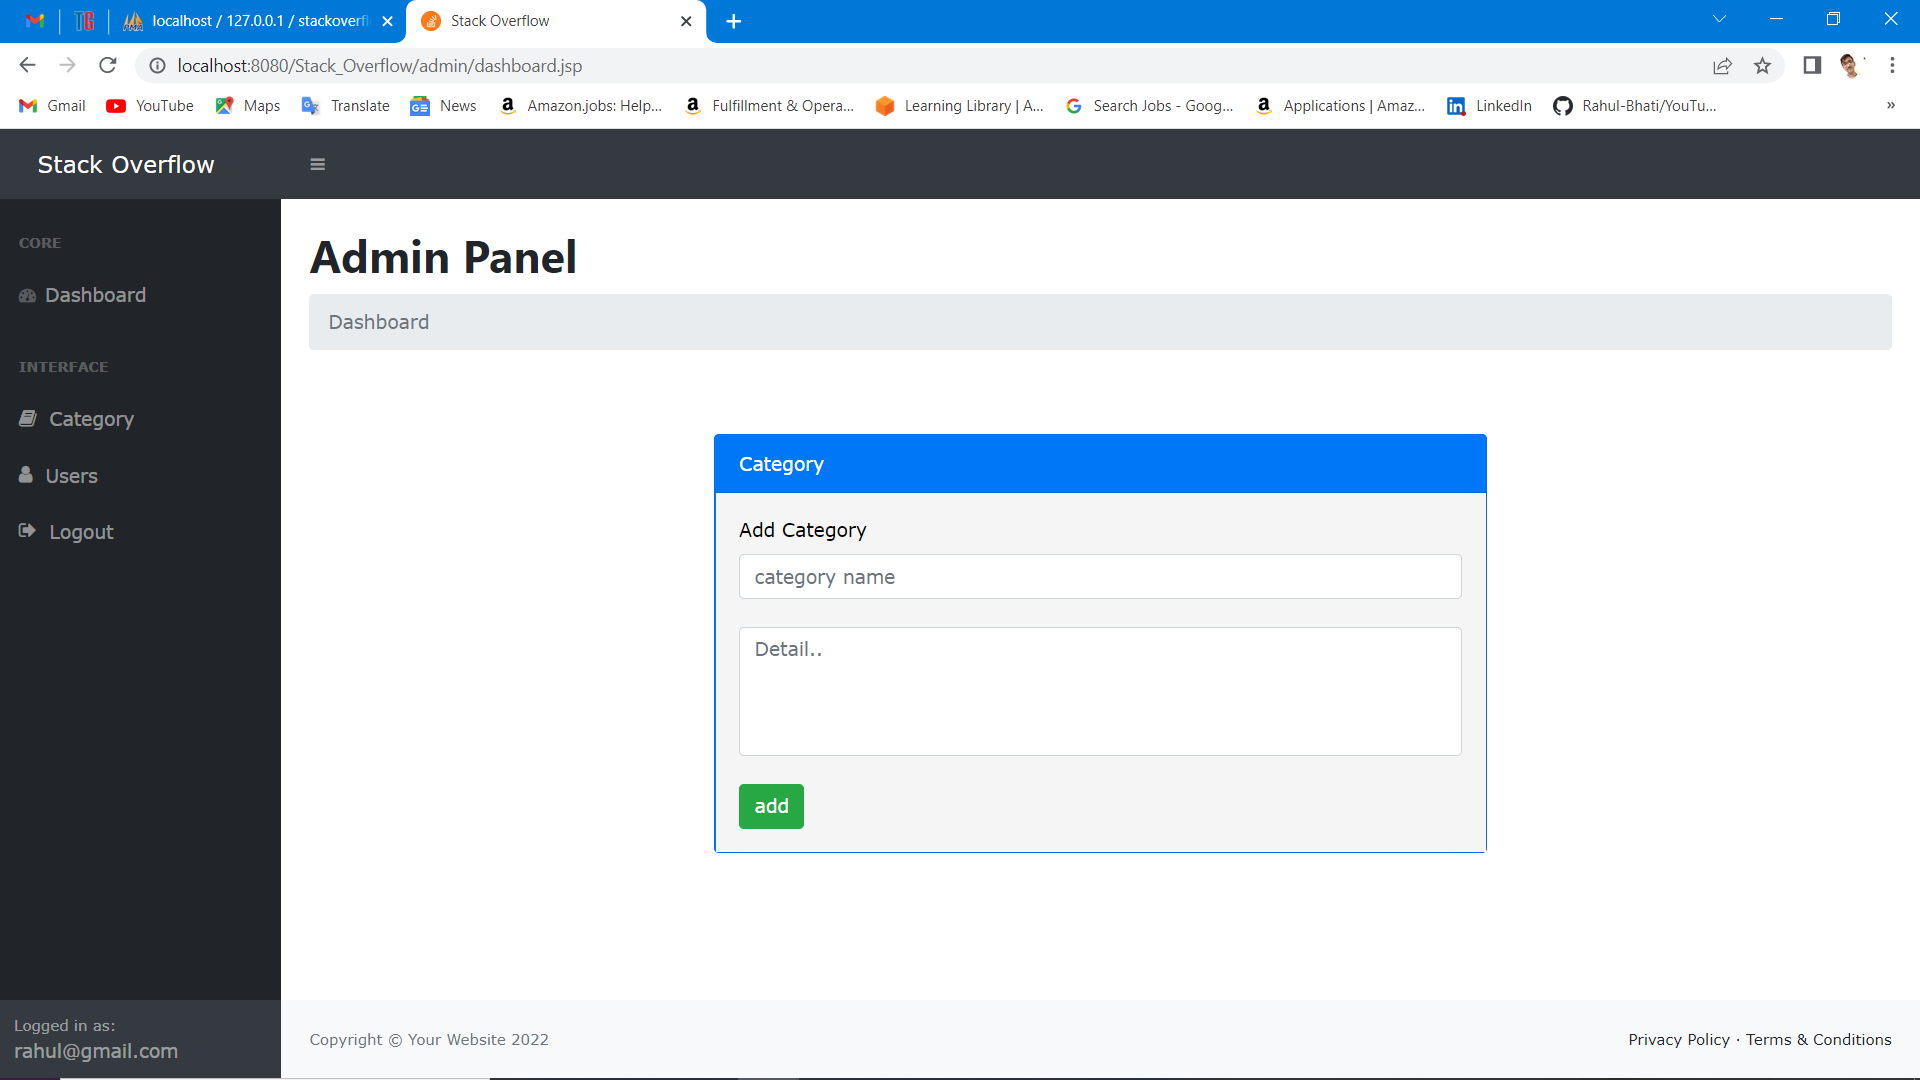Open the Terms & Conditions link
Viewport: 1920px width, 1080px height.
tap(1818, 1040)
